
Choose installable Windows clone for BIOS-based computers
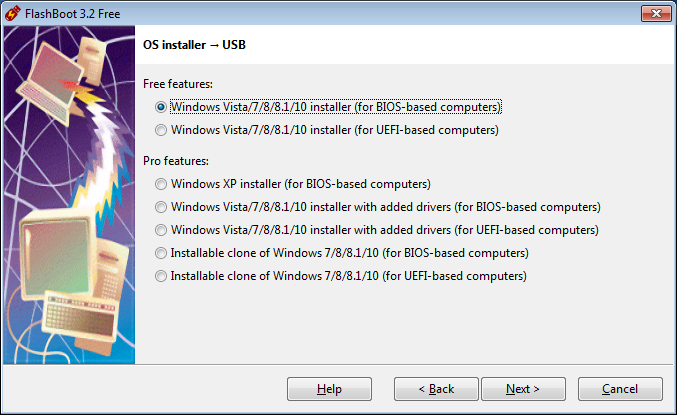point(162,253)
